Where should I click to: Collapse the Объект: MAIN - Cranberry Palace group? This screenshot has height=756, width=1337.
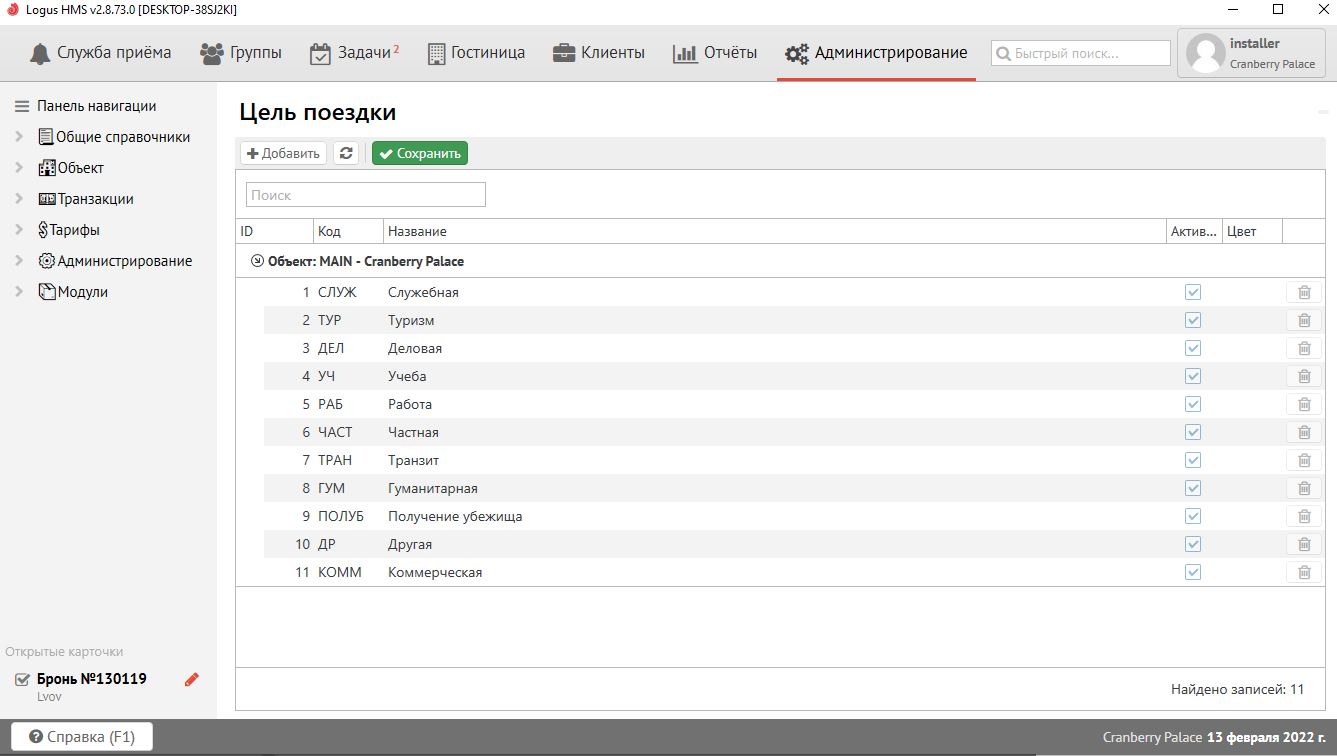(x=257, y=262)
